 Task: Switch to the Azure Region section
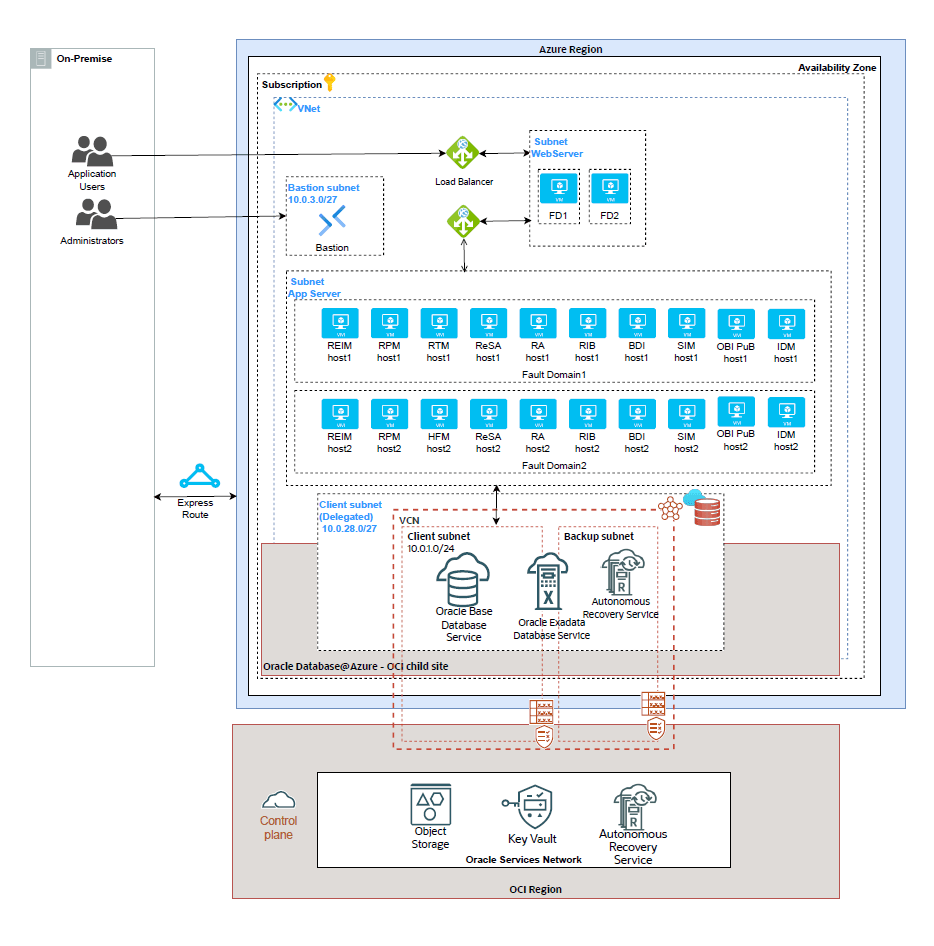pos(570,48)
